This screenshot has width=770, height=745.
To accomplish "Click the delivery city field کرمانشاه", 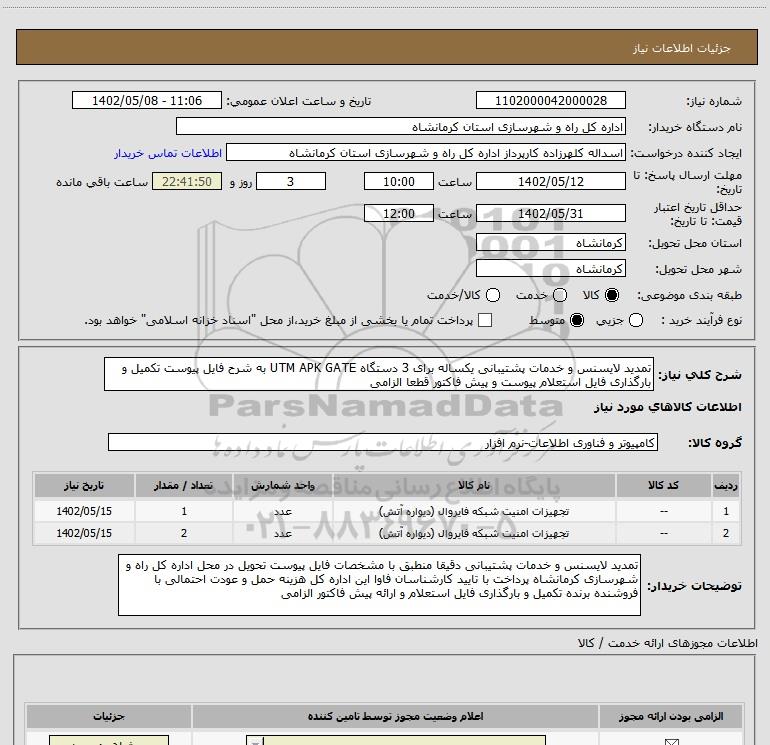I will [x=550, y=269].
